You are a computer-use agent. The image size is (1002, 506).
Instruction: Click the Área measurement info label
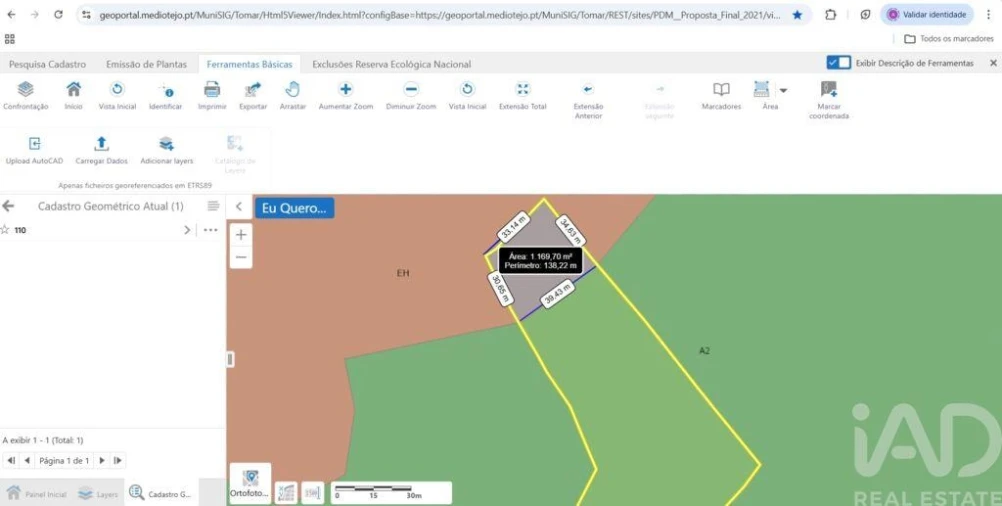click(x=541, y=260)
